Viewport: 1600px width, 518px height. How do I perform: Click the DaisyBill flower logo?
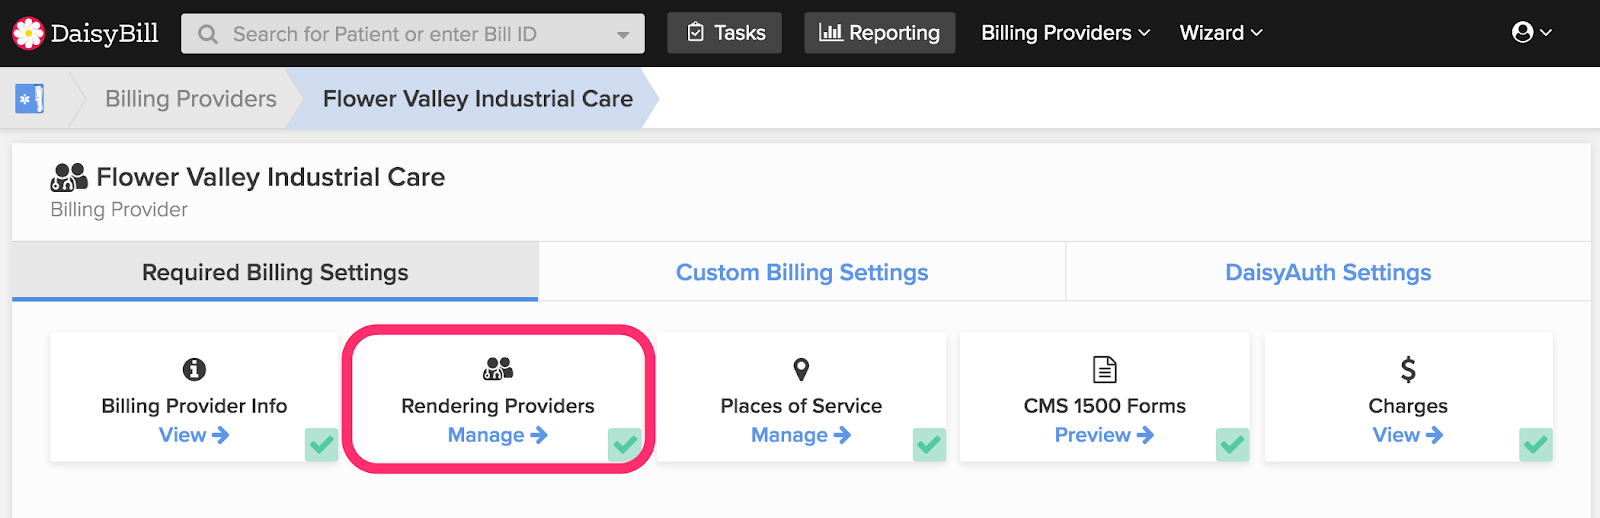coord(28,33)
